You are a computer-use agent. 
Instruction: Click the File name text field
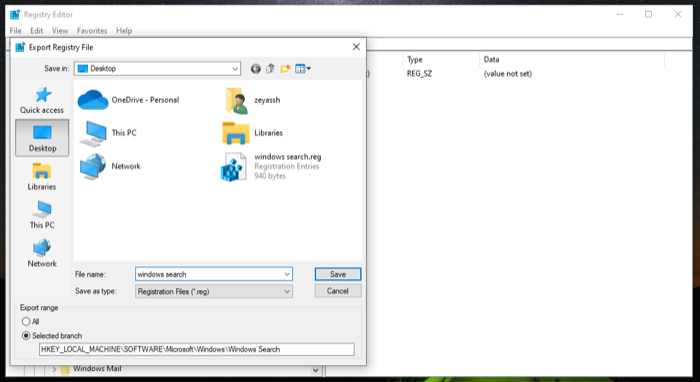pos(209,274)
